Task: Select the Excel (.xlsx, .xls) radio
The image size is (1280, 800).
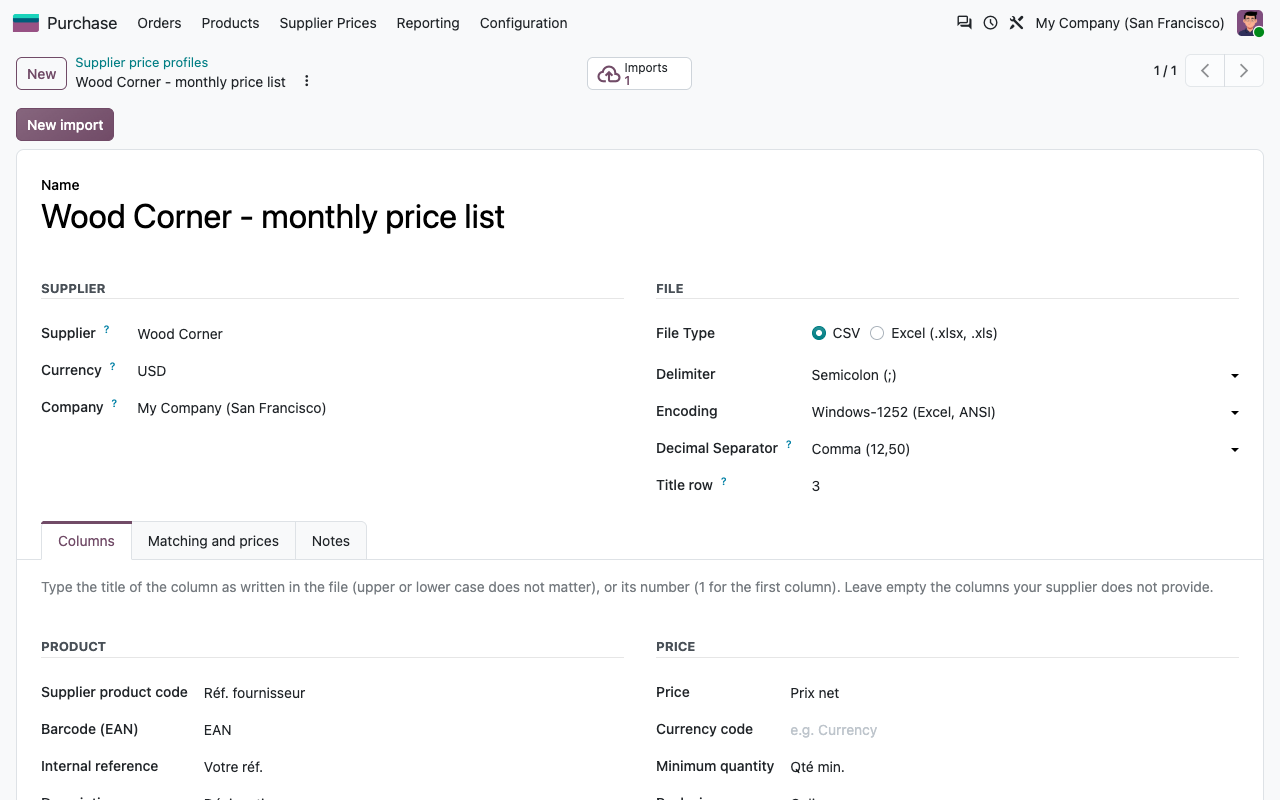Action: 877,333
